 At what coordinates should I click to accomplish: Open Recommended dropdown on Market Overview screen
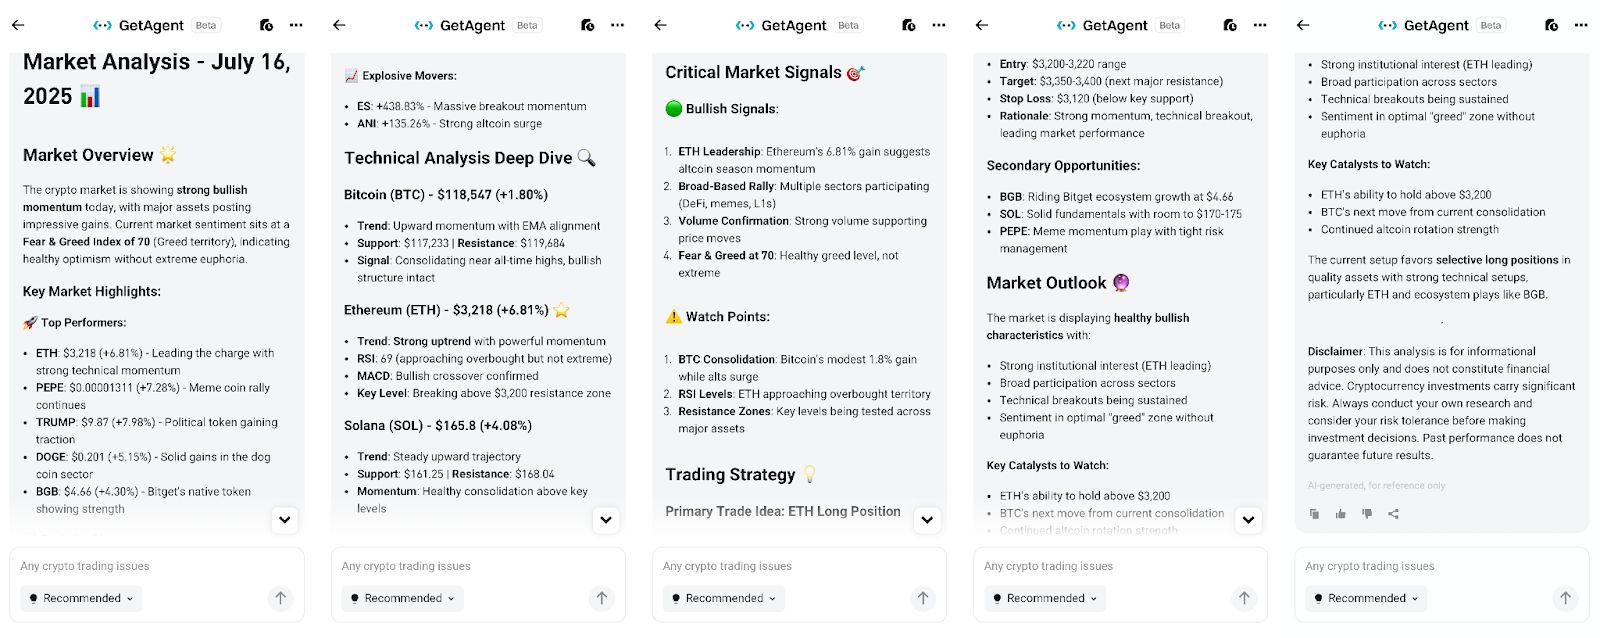(x=81, y=598)
